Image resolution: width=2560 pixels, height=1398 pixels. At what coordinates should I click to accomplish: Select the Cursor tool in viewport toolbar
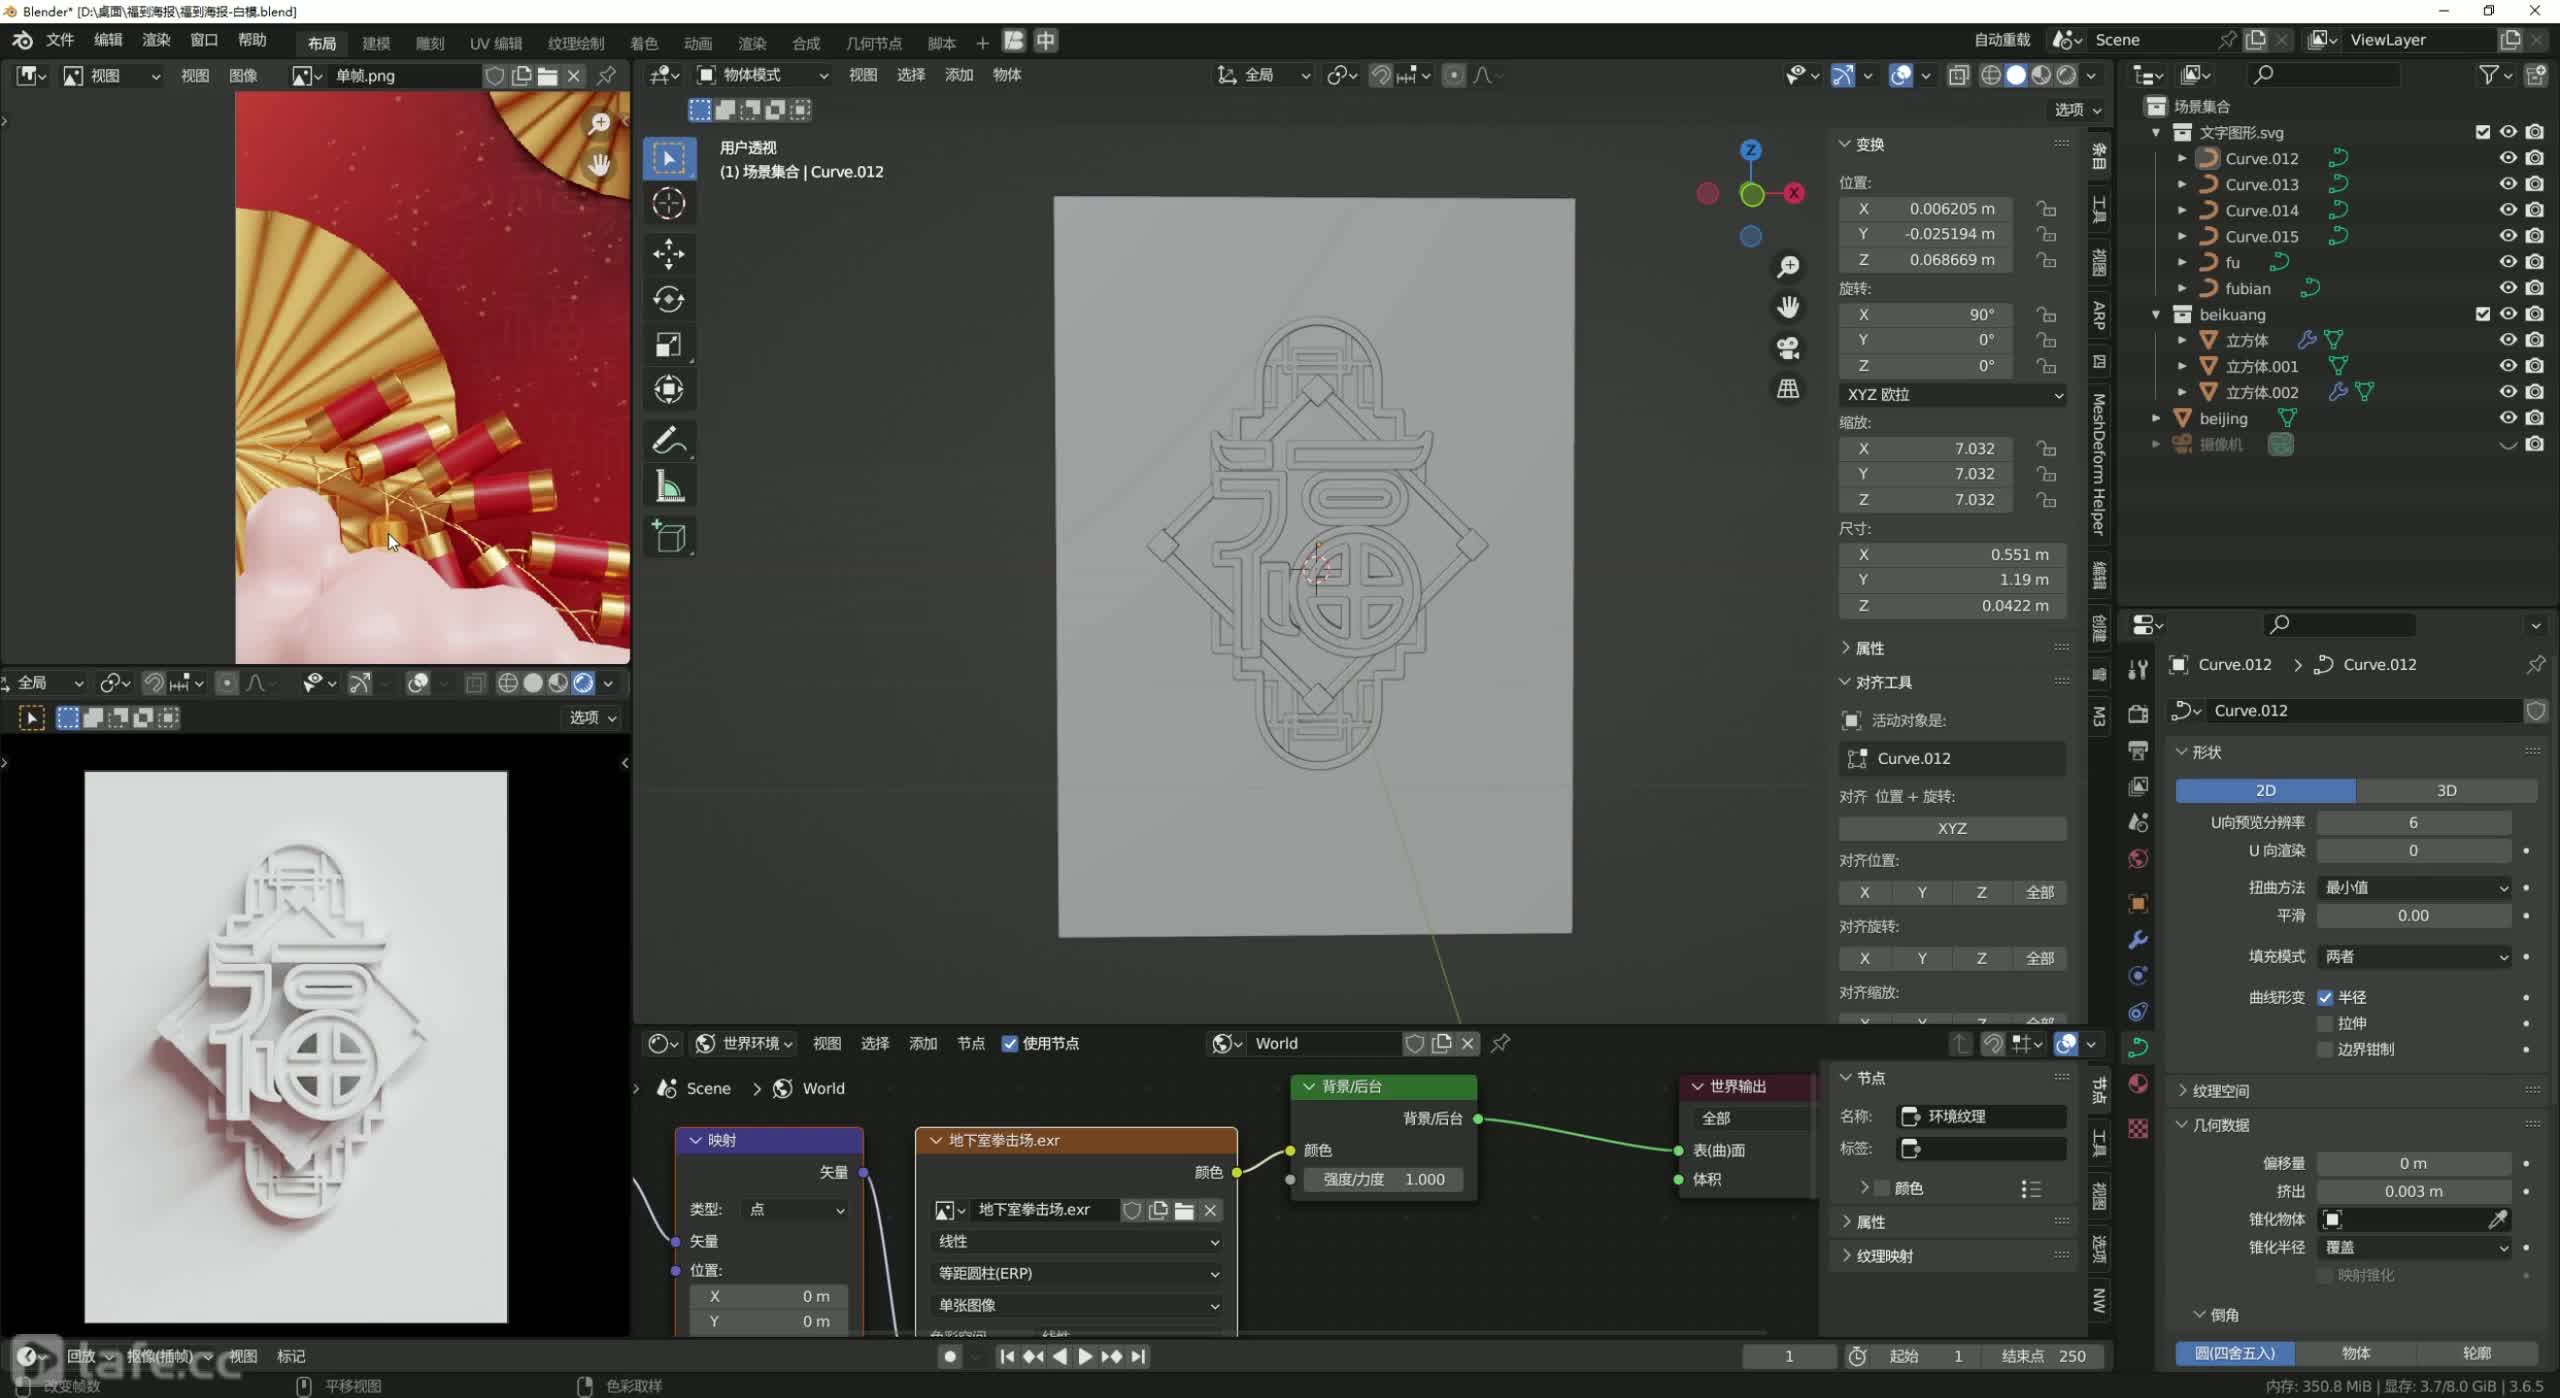click(x=668, y=204)
